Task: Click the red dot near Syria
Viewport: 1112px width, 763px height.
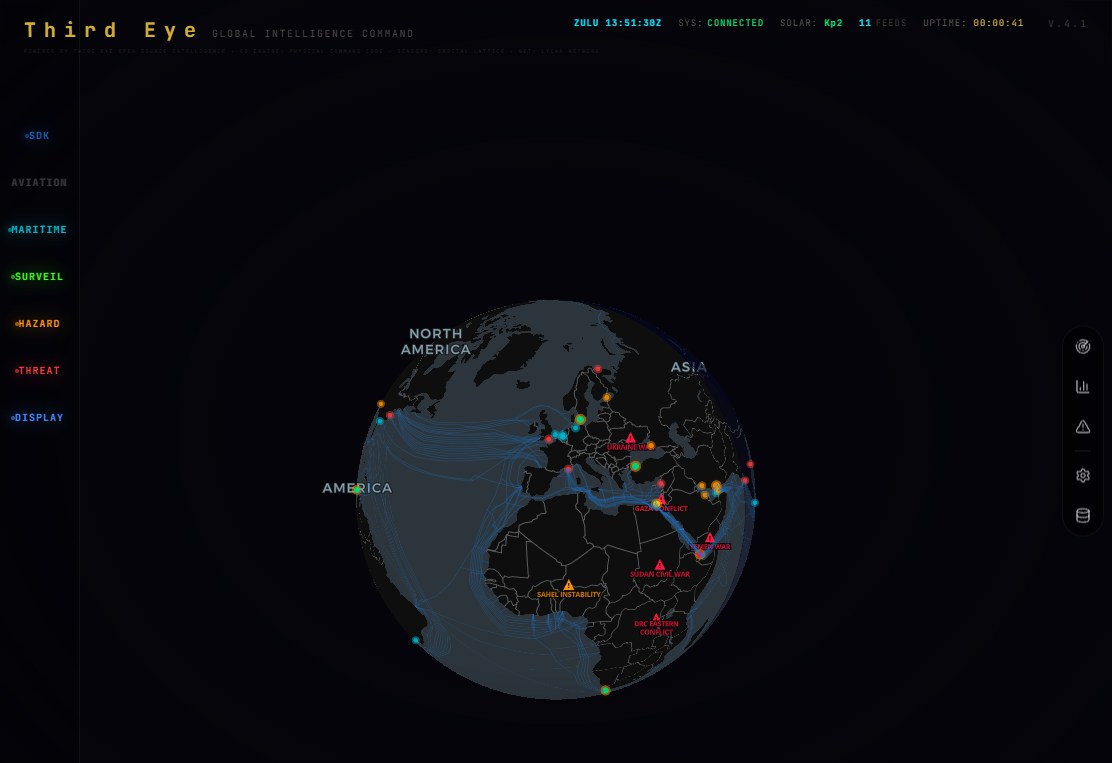Action: pyautogui.click(x=661, y=484)
